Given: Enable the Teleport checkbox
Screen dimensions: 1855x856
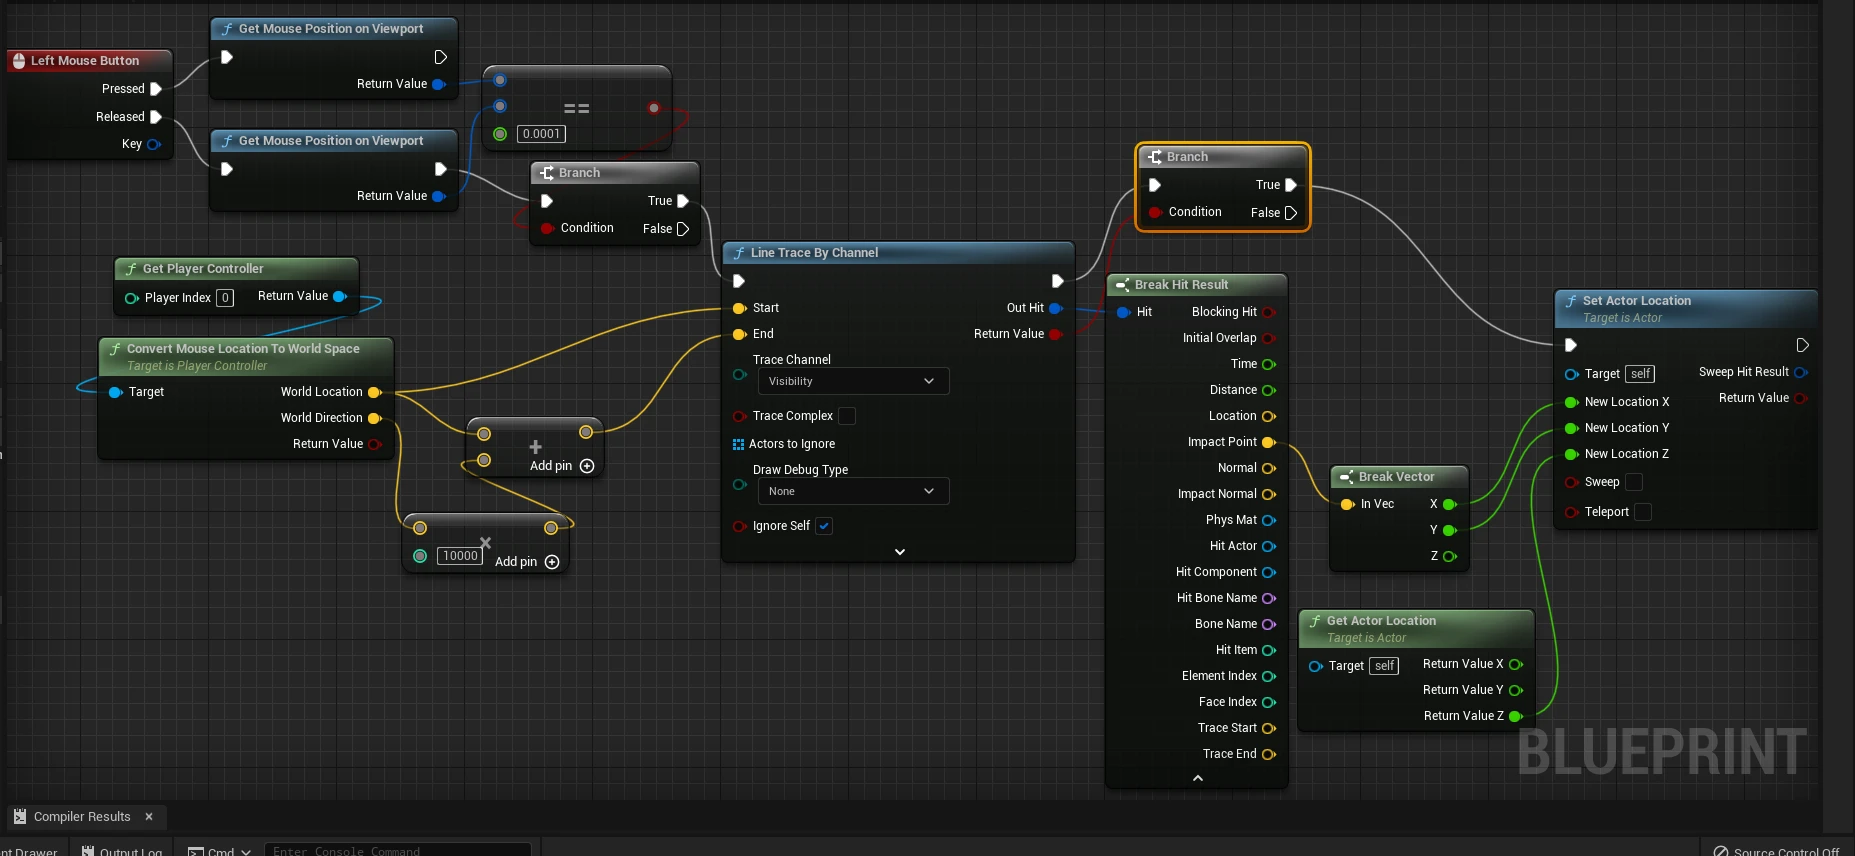Looking at the screenshot, I should (1643, 512).
